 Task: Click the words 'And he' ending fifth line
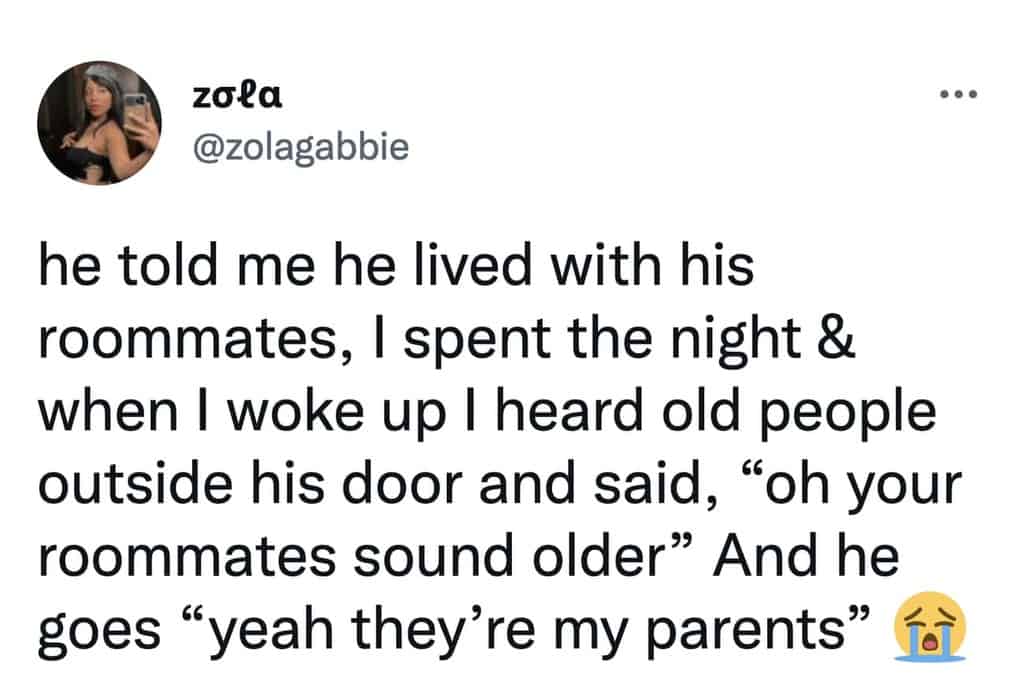pyautogui.click(x=805, y=557)
